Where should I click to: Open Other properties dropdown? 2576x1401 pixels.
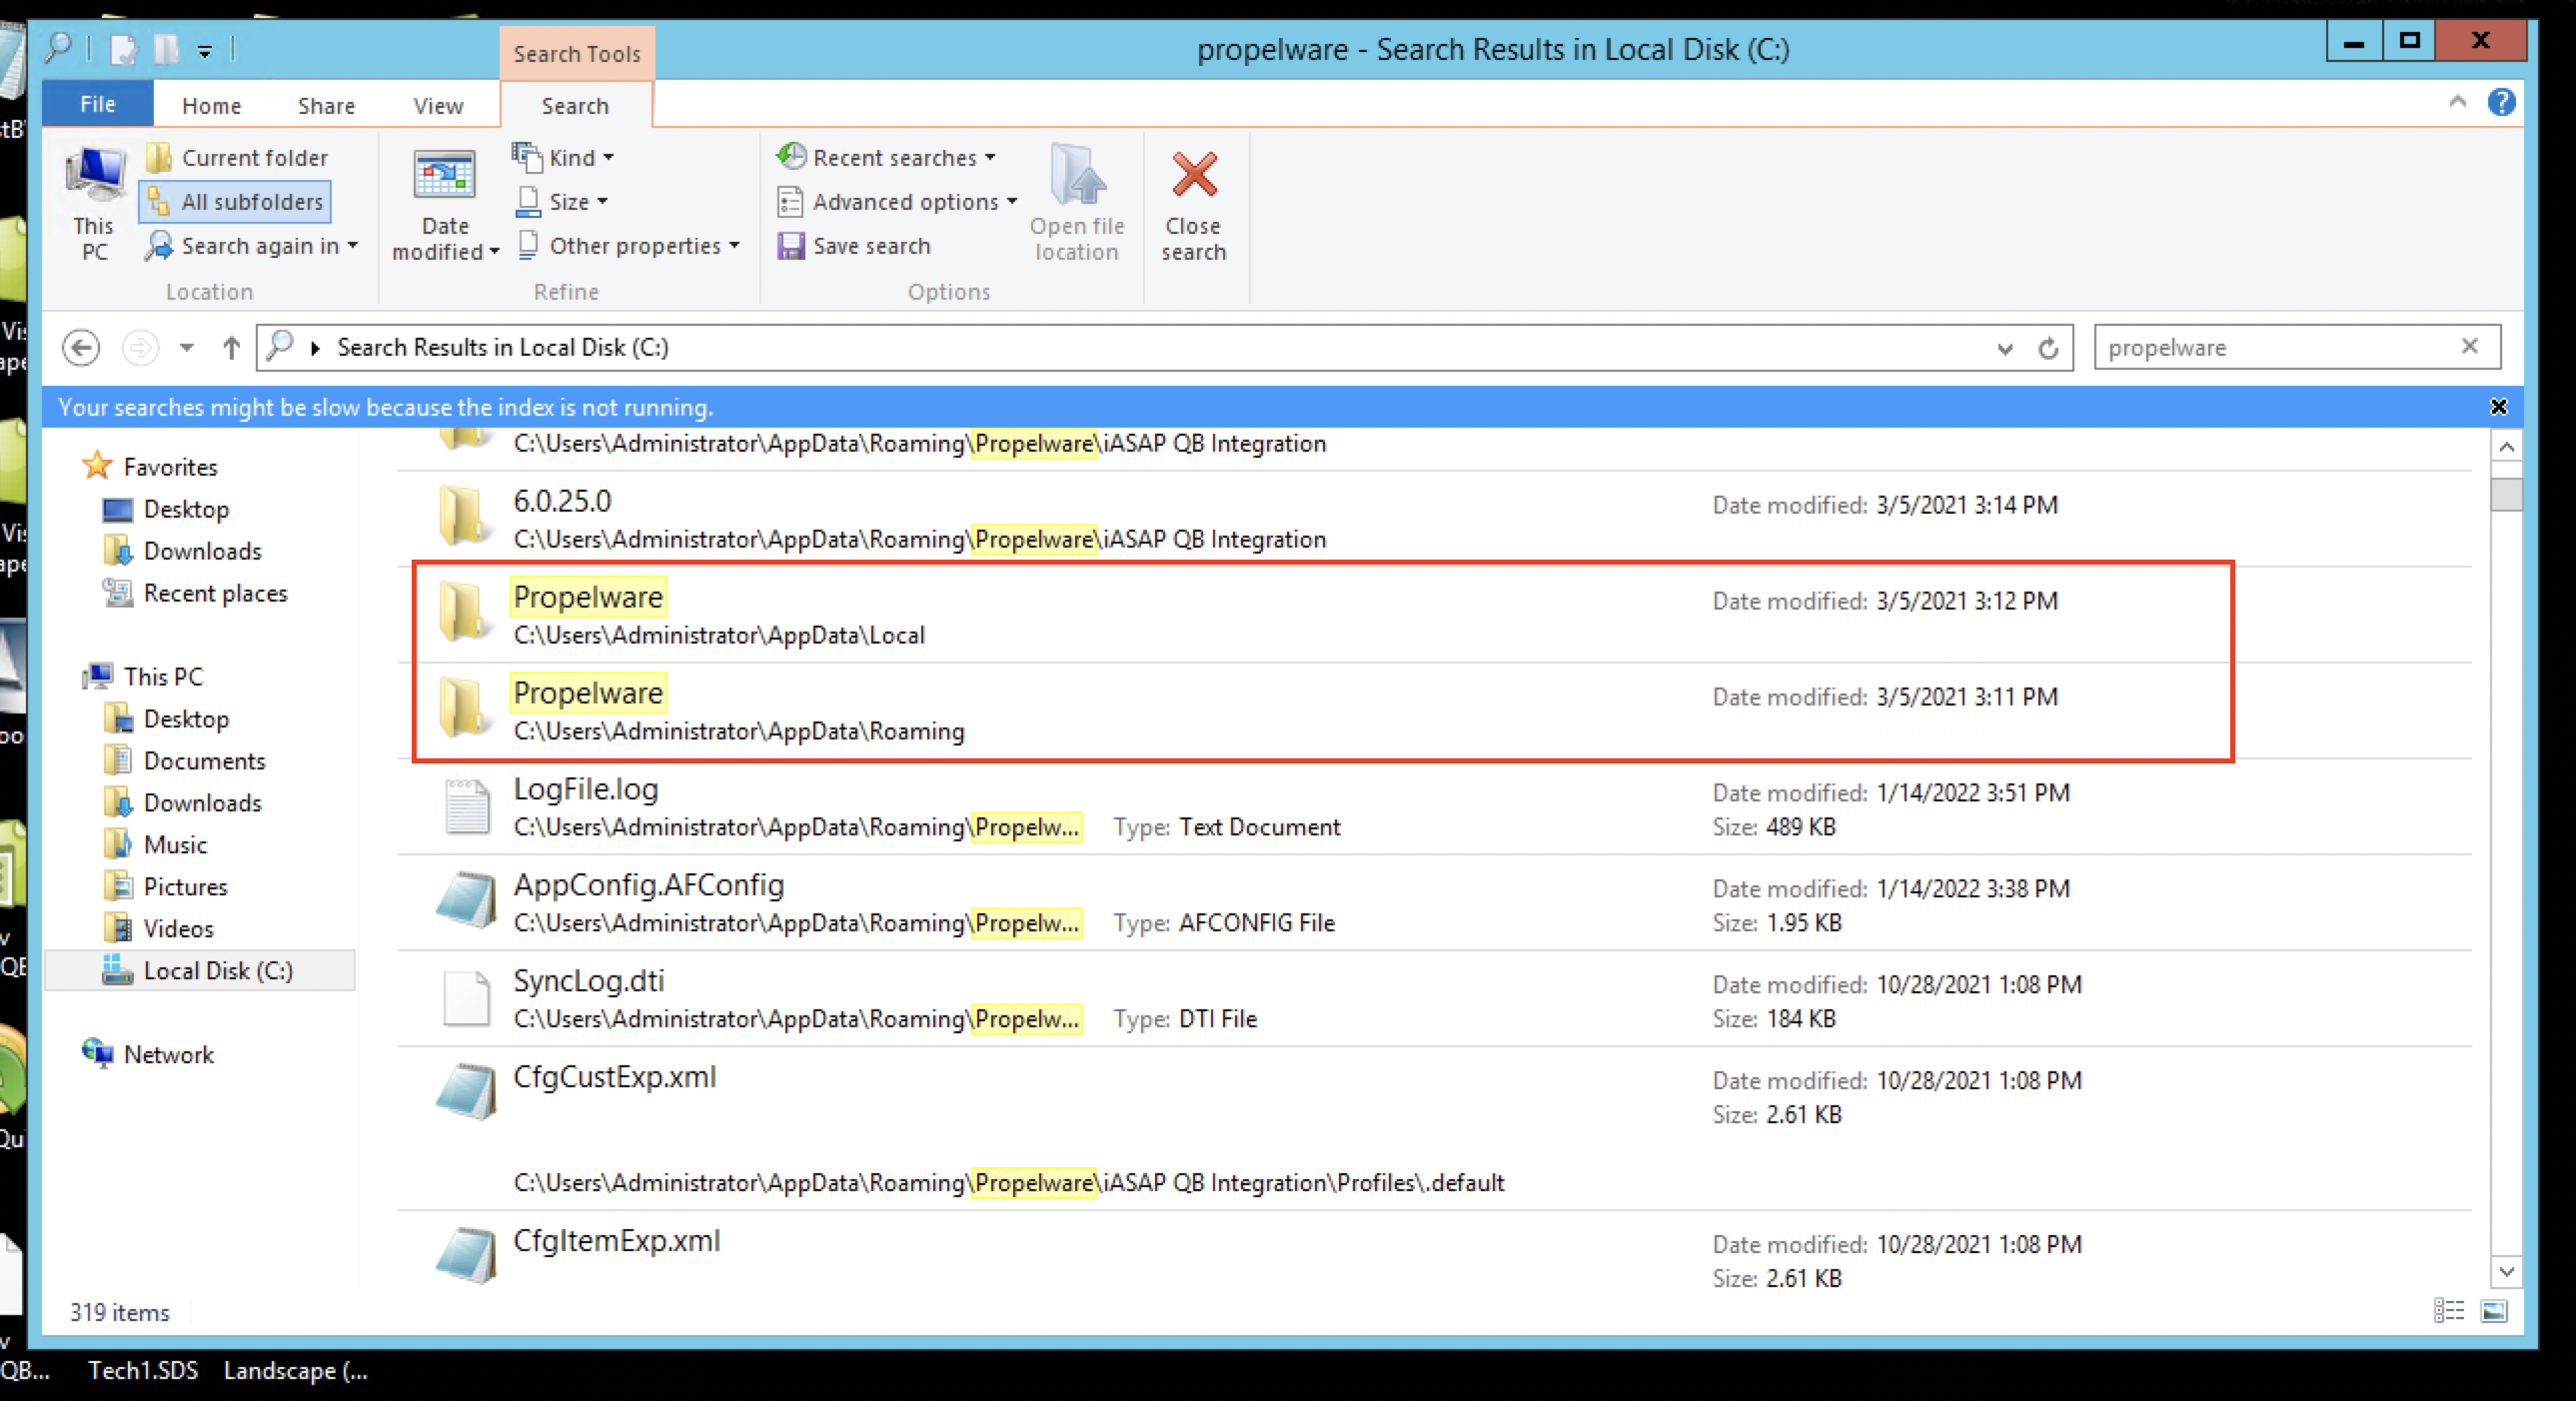(x=630, y=245)
